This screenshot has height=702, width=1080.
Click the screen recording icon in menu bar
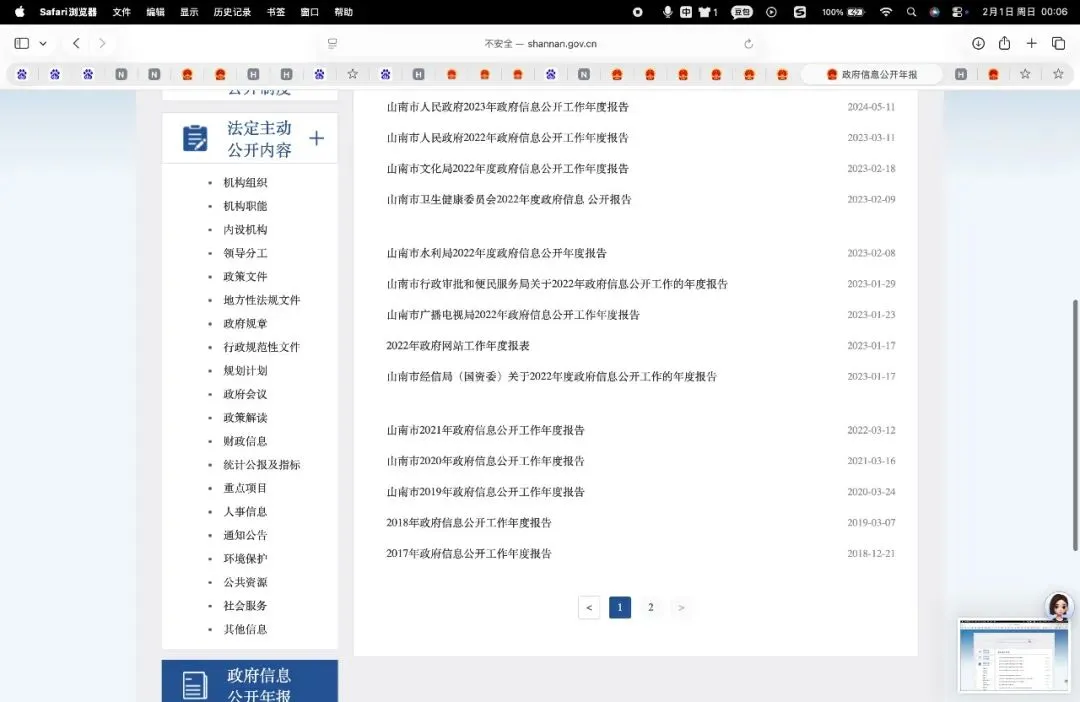point(638,12)
